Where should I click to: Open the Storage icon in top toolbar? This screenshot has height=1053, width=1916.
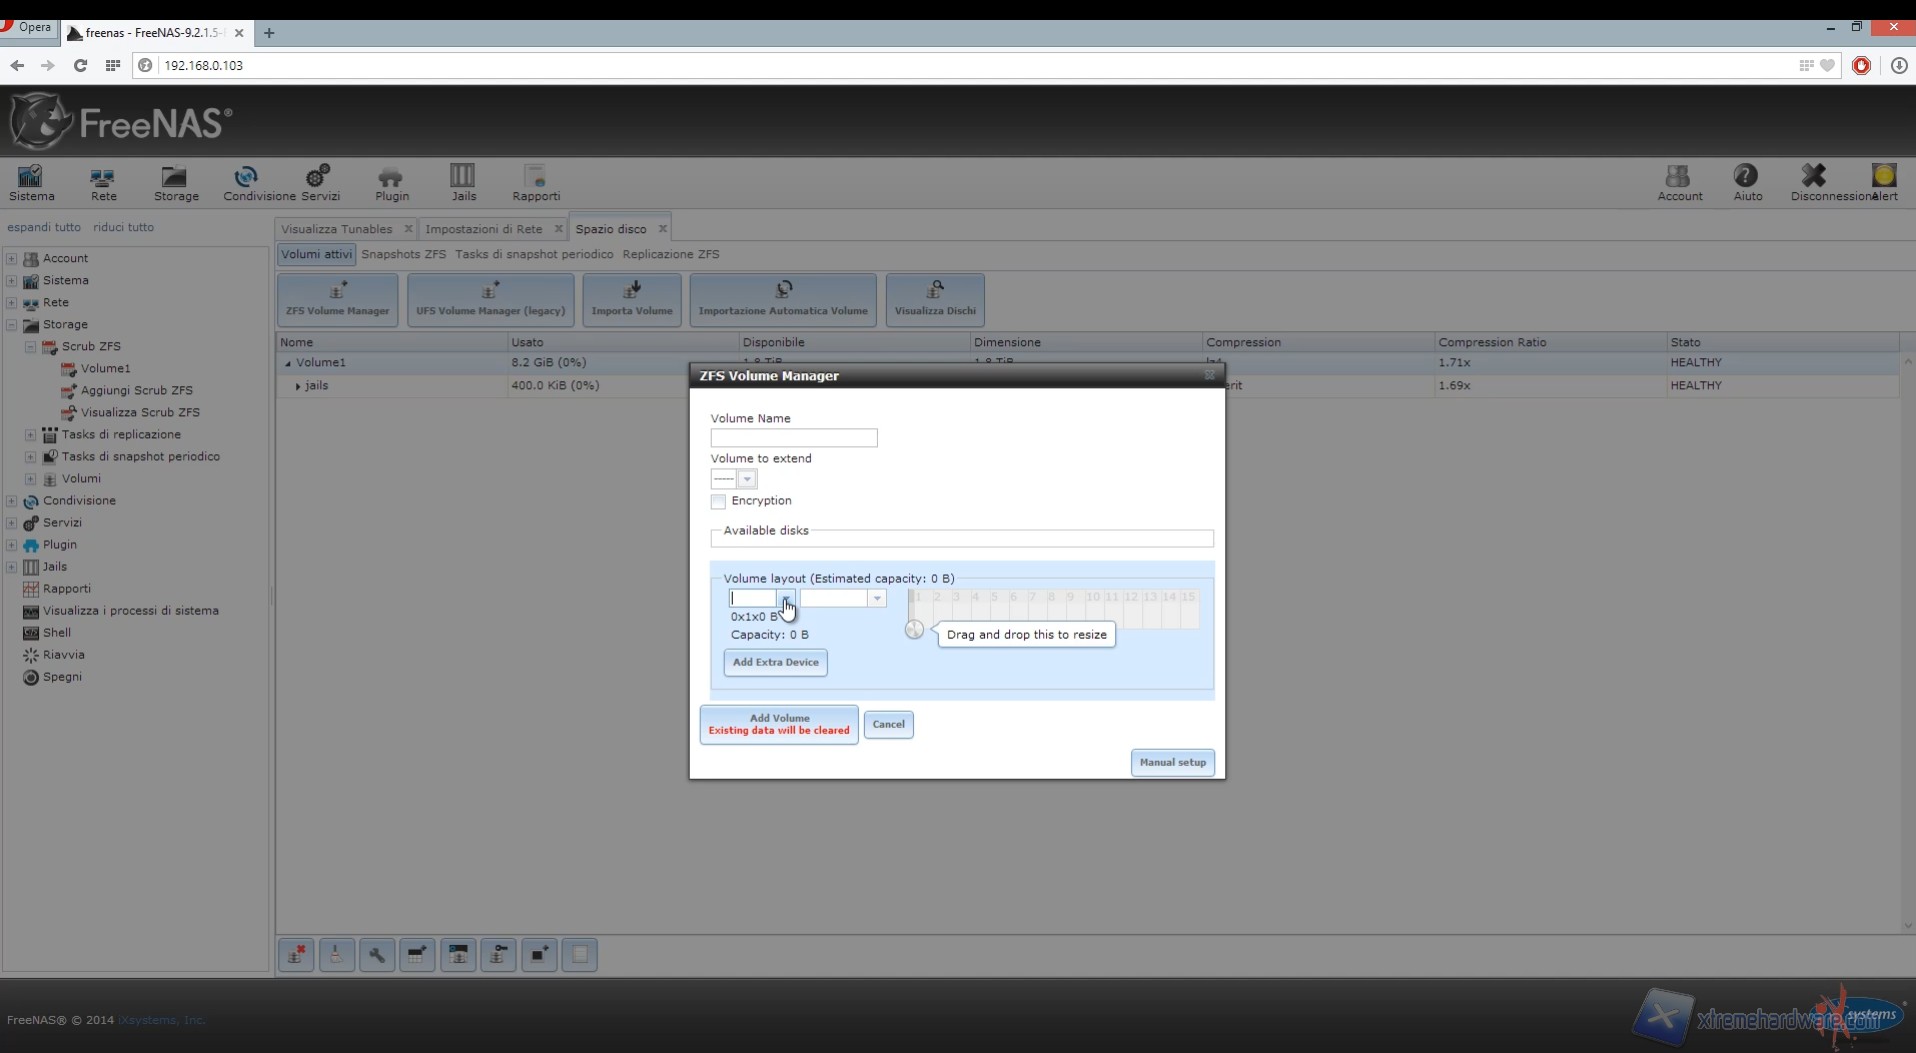tap(175, 184)
